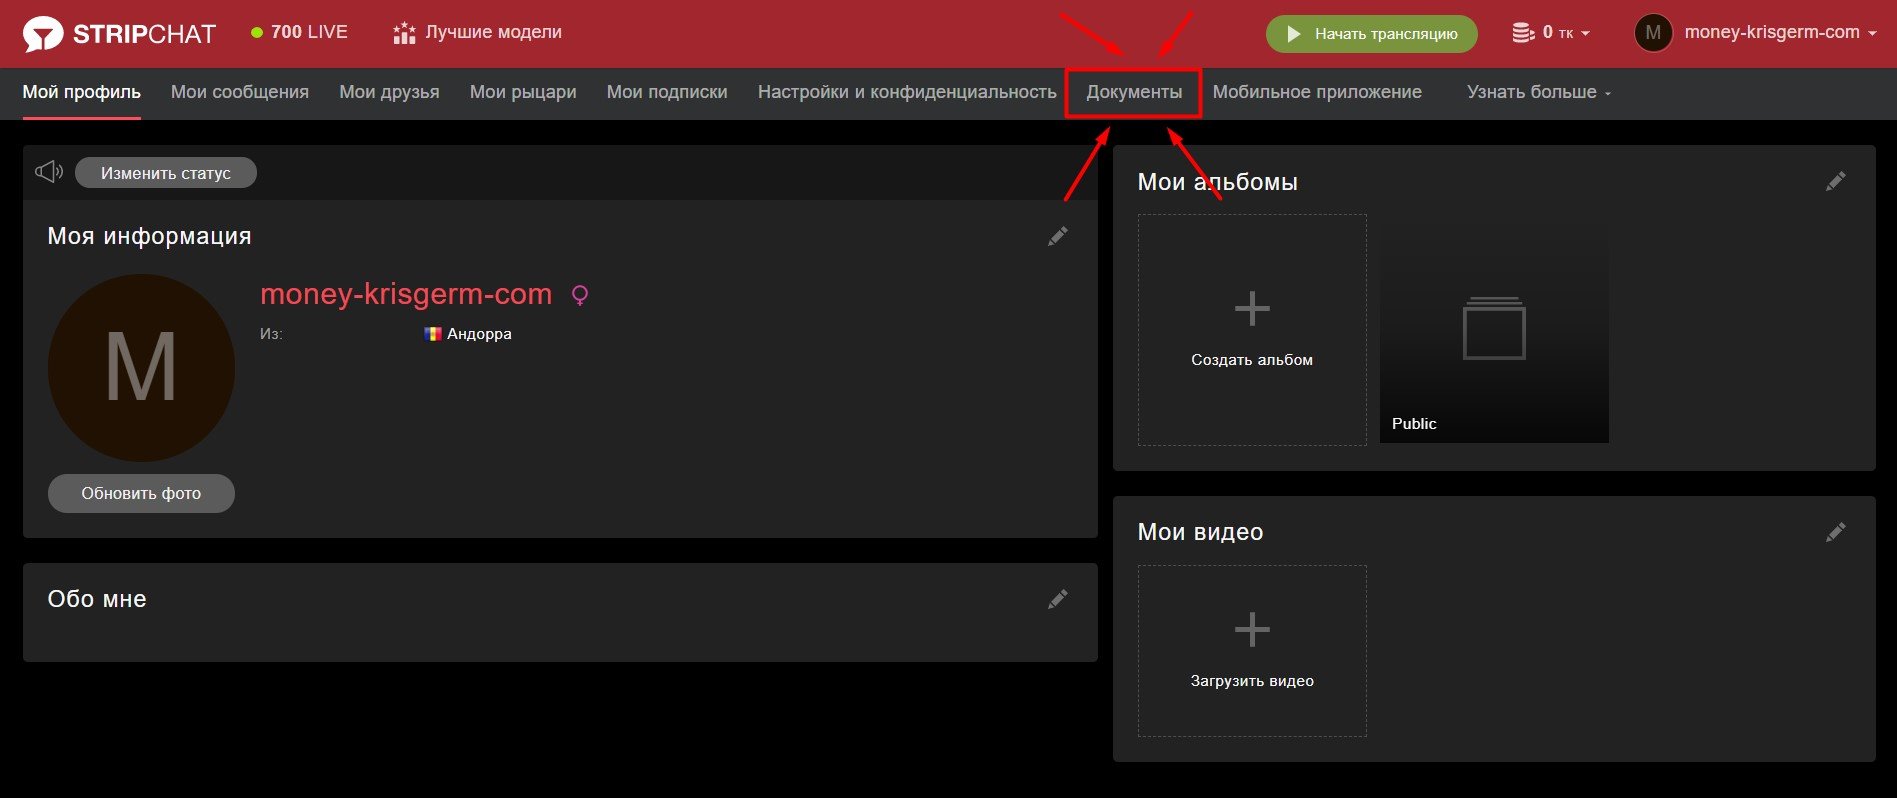Open Настройки и конфиденциальность tab
Screen dimensions: 1897x798
pos(907,92)
